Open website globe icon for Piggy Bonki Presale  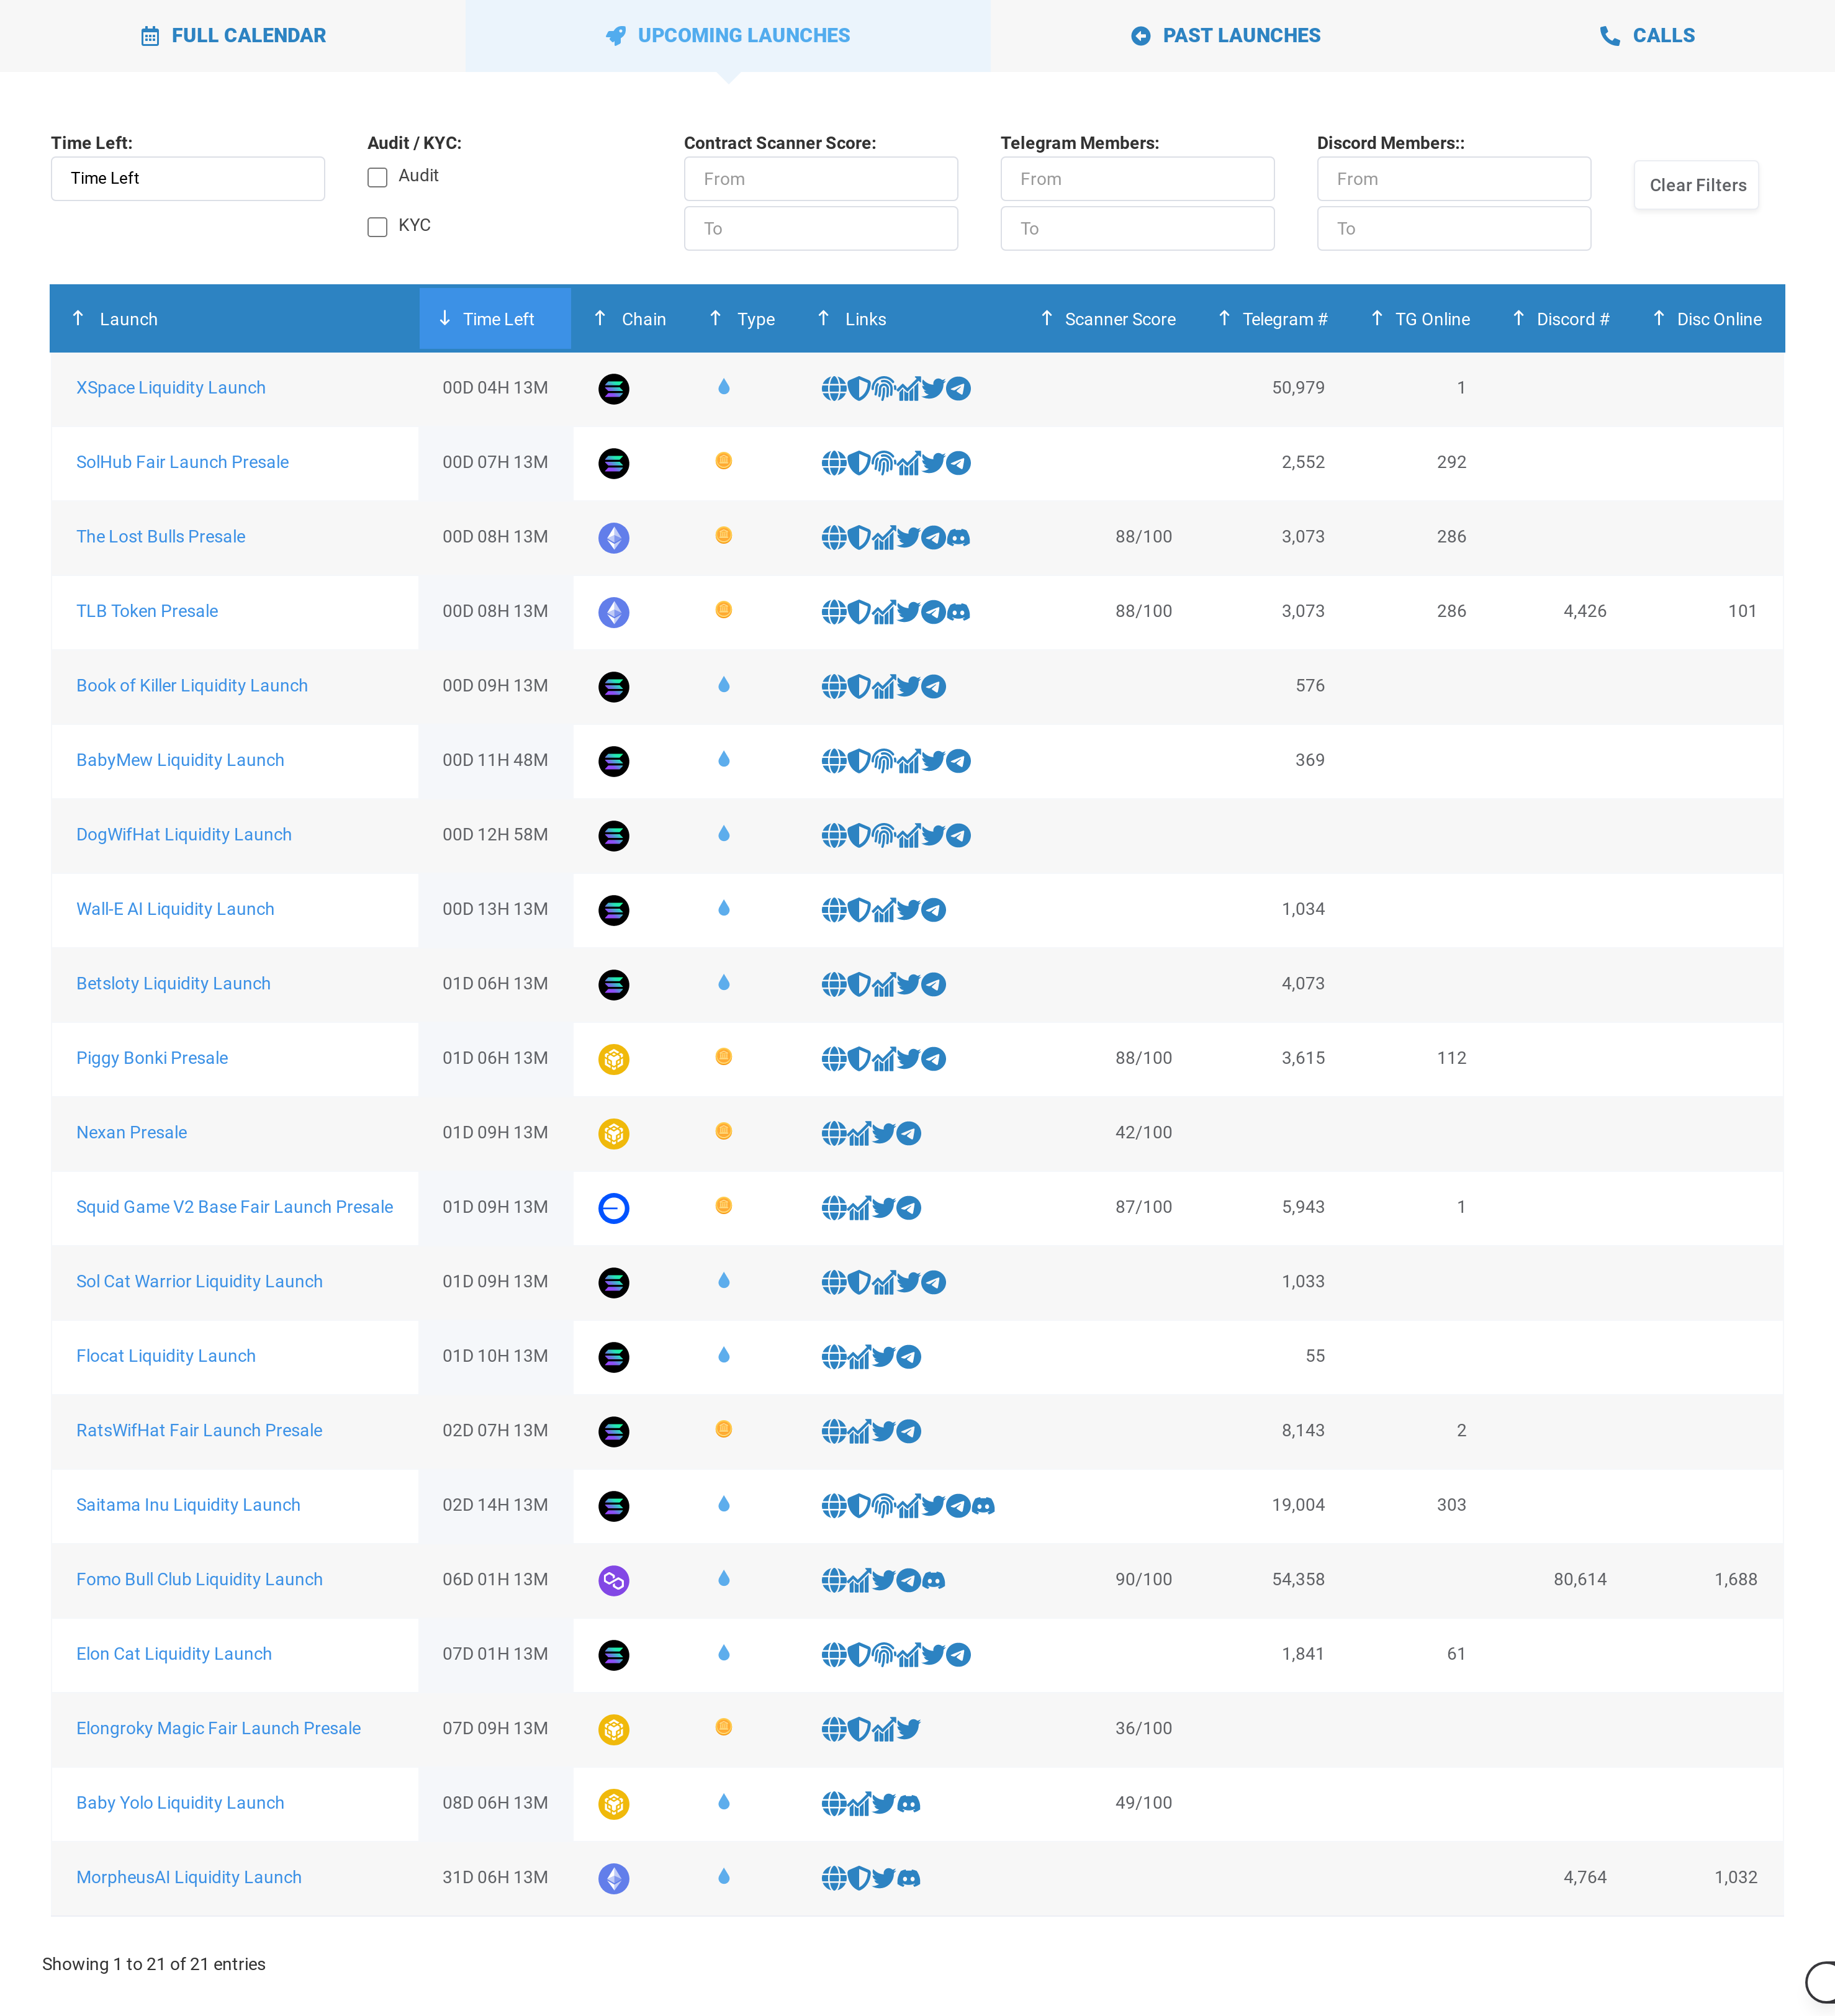click(834, 1059)
